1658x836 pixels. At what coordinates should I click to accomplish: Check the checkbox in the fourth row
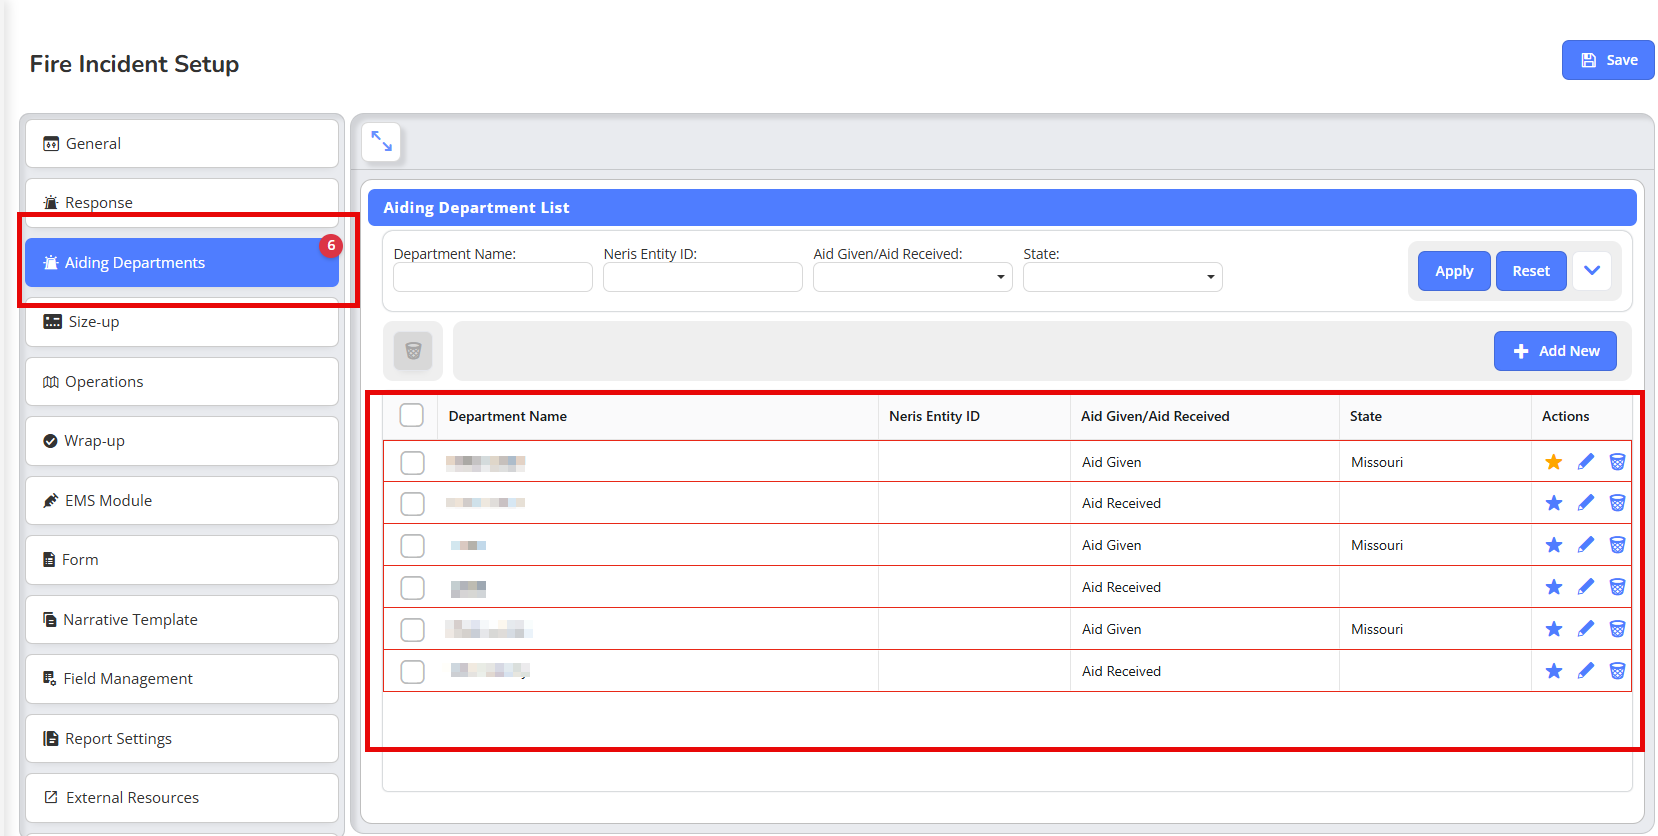pyautogui.click(x=412, y=588)
